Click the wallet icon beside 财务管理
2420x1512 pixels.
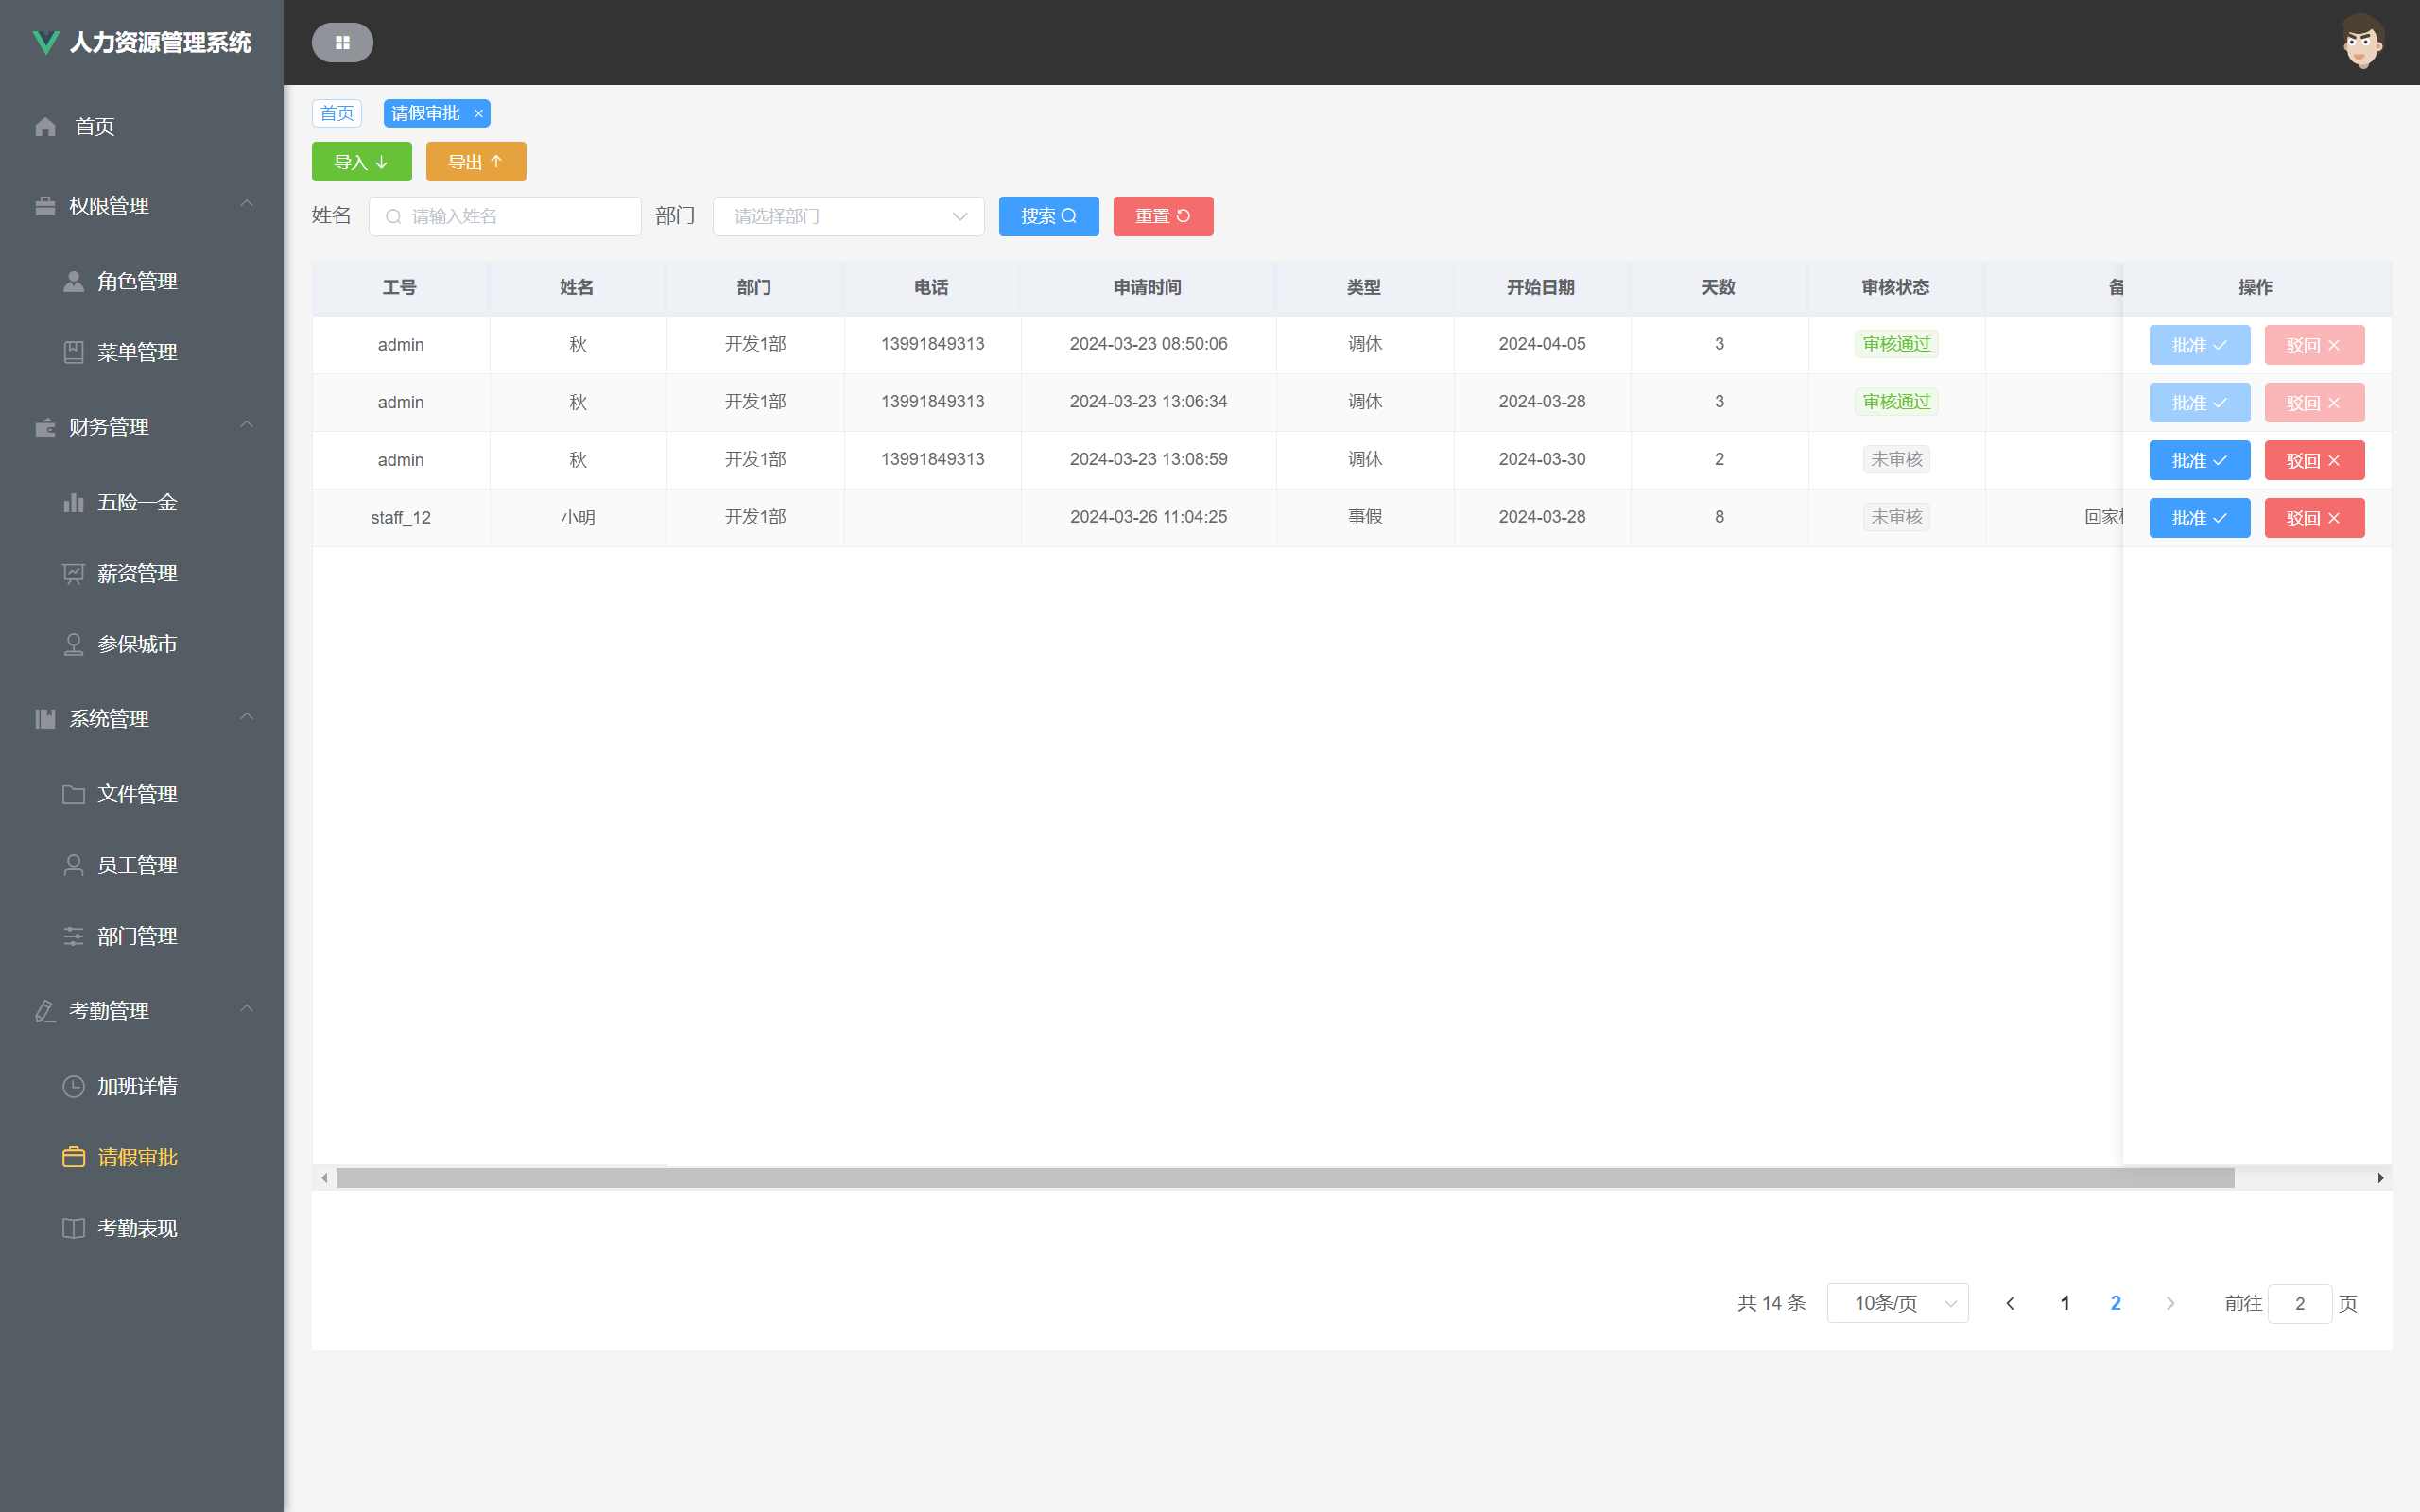pyautogui.click(x=46, y=427)
